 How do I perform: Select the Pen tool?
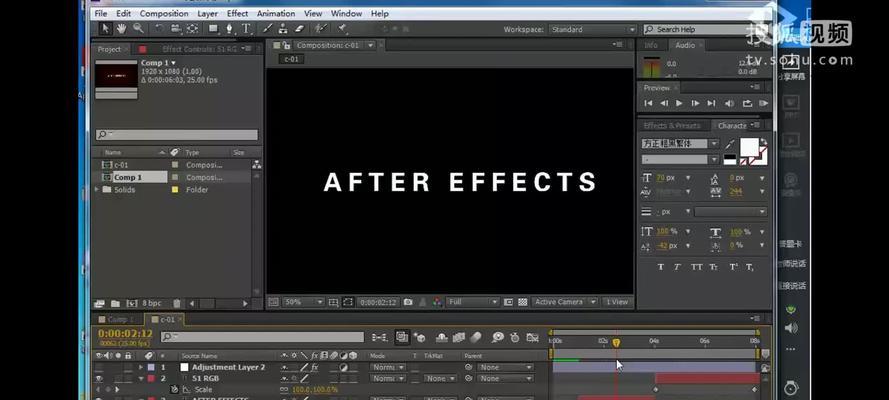(230, 28)
